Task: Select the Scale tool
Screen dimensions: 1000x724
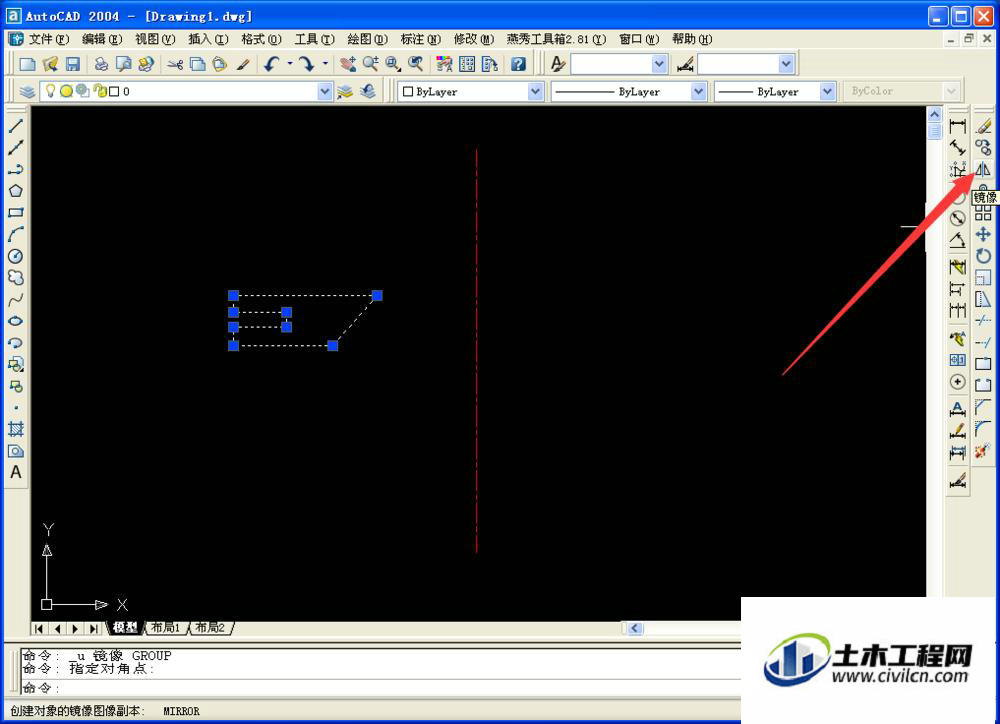Action: [x=983, y=277]
